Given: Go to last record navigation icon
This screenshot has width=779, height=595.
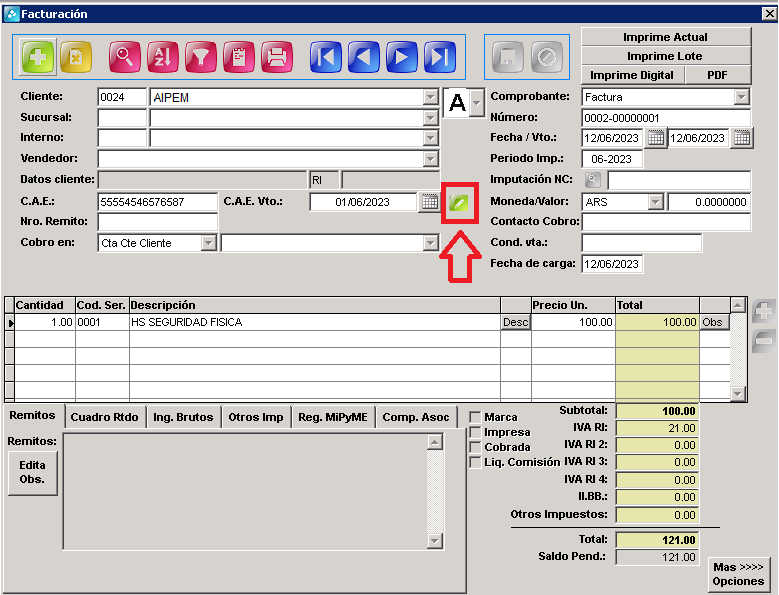Looking at the screenshot, I should point(440,57).
